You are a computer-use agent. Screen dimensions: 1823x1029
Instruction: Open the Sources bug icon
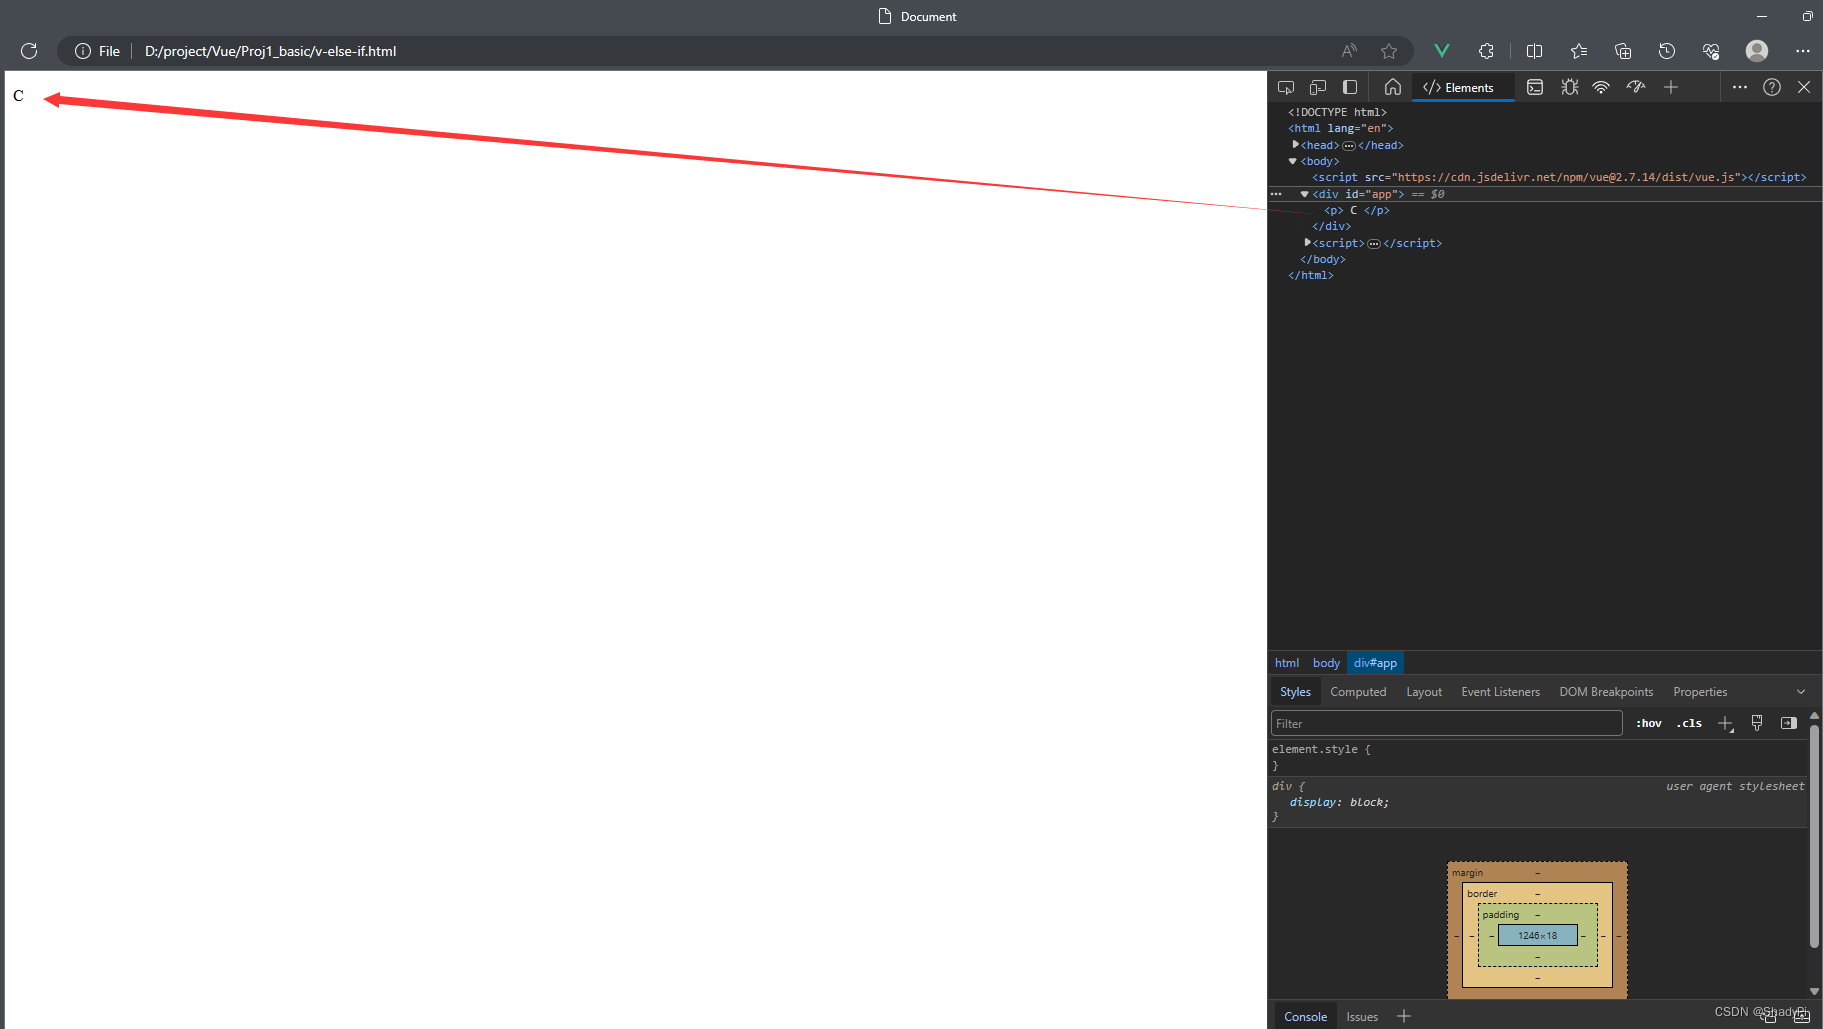point(1570,87)
